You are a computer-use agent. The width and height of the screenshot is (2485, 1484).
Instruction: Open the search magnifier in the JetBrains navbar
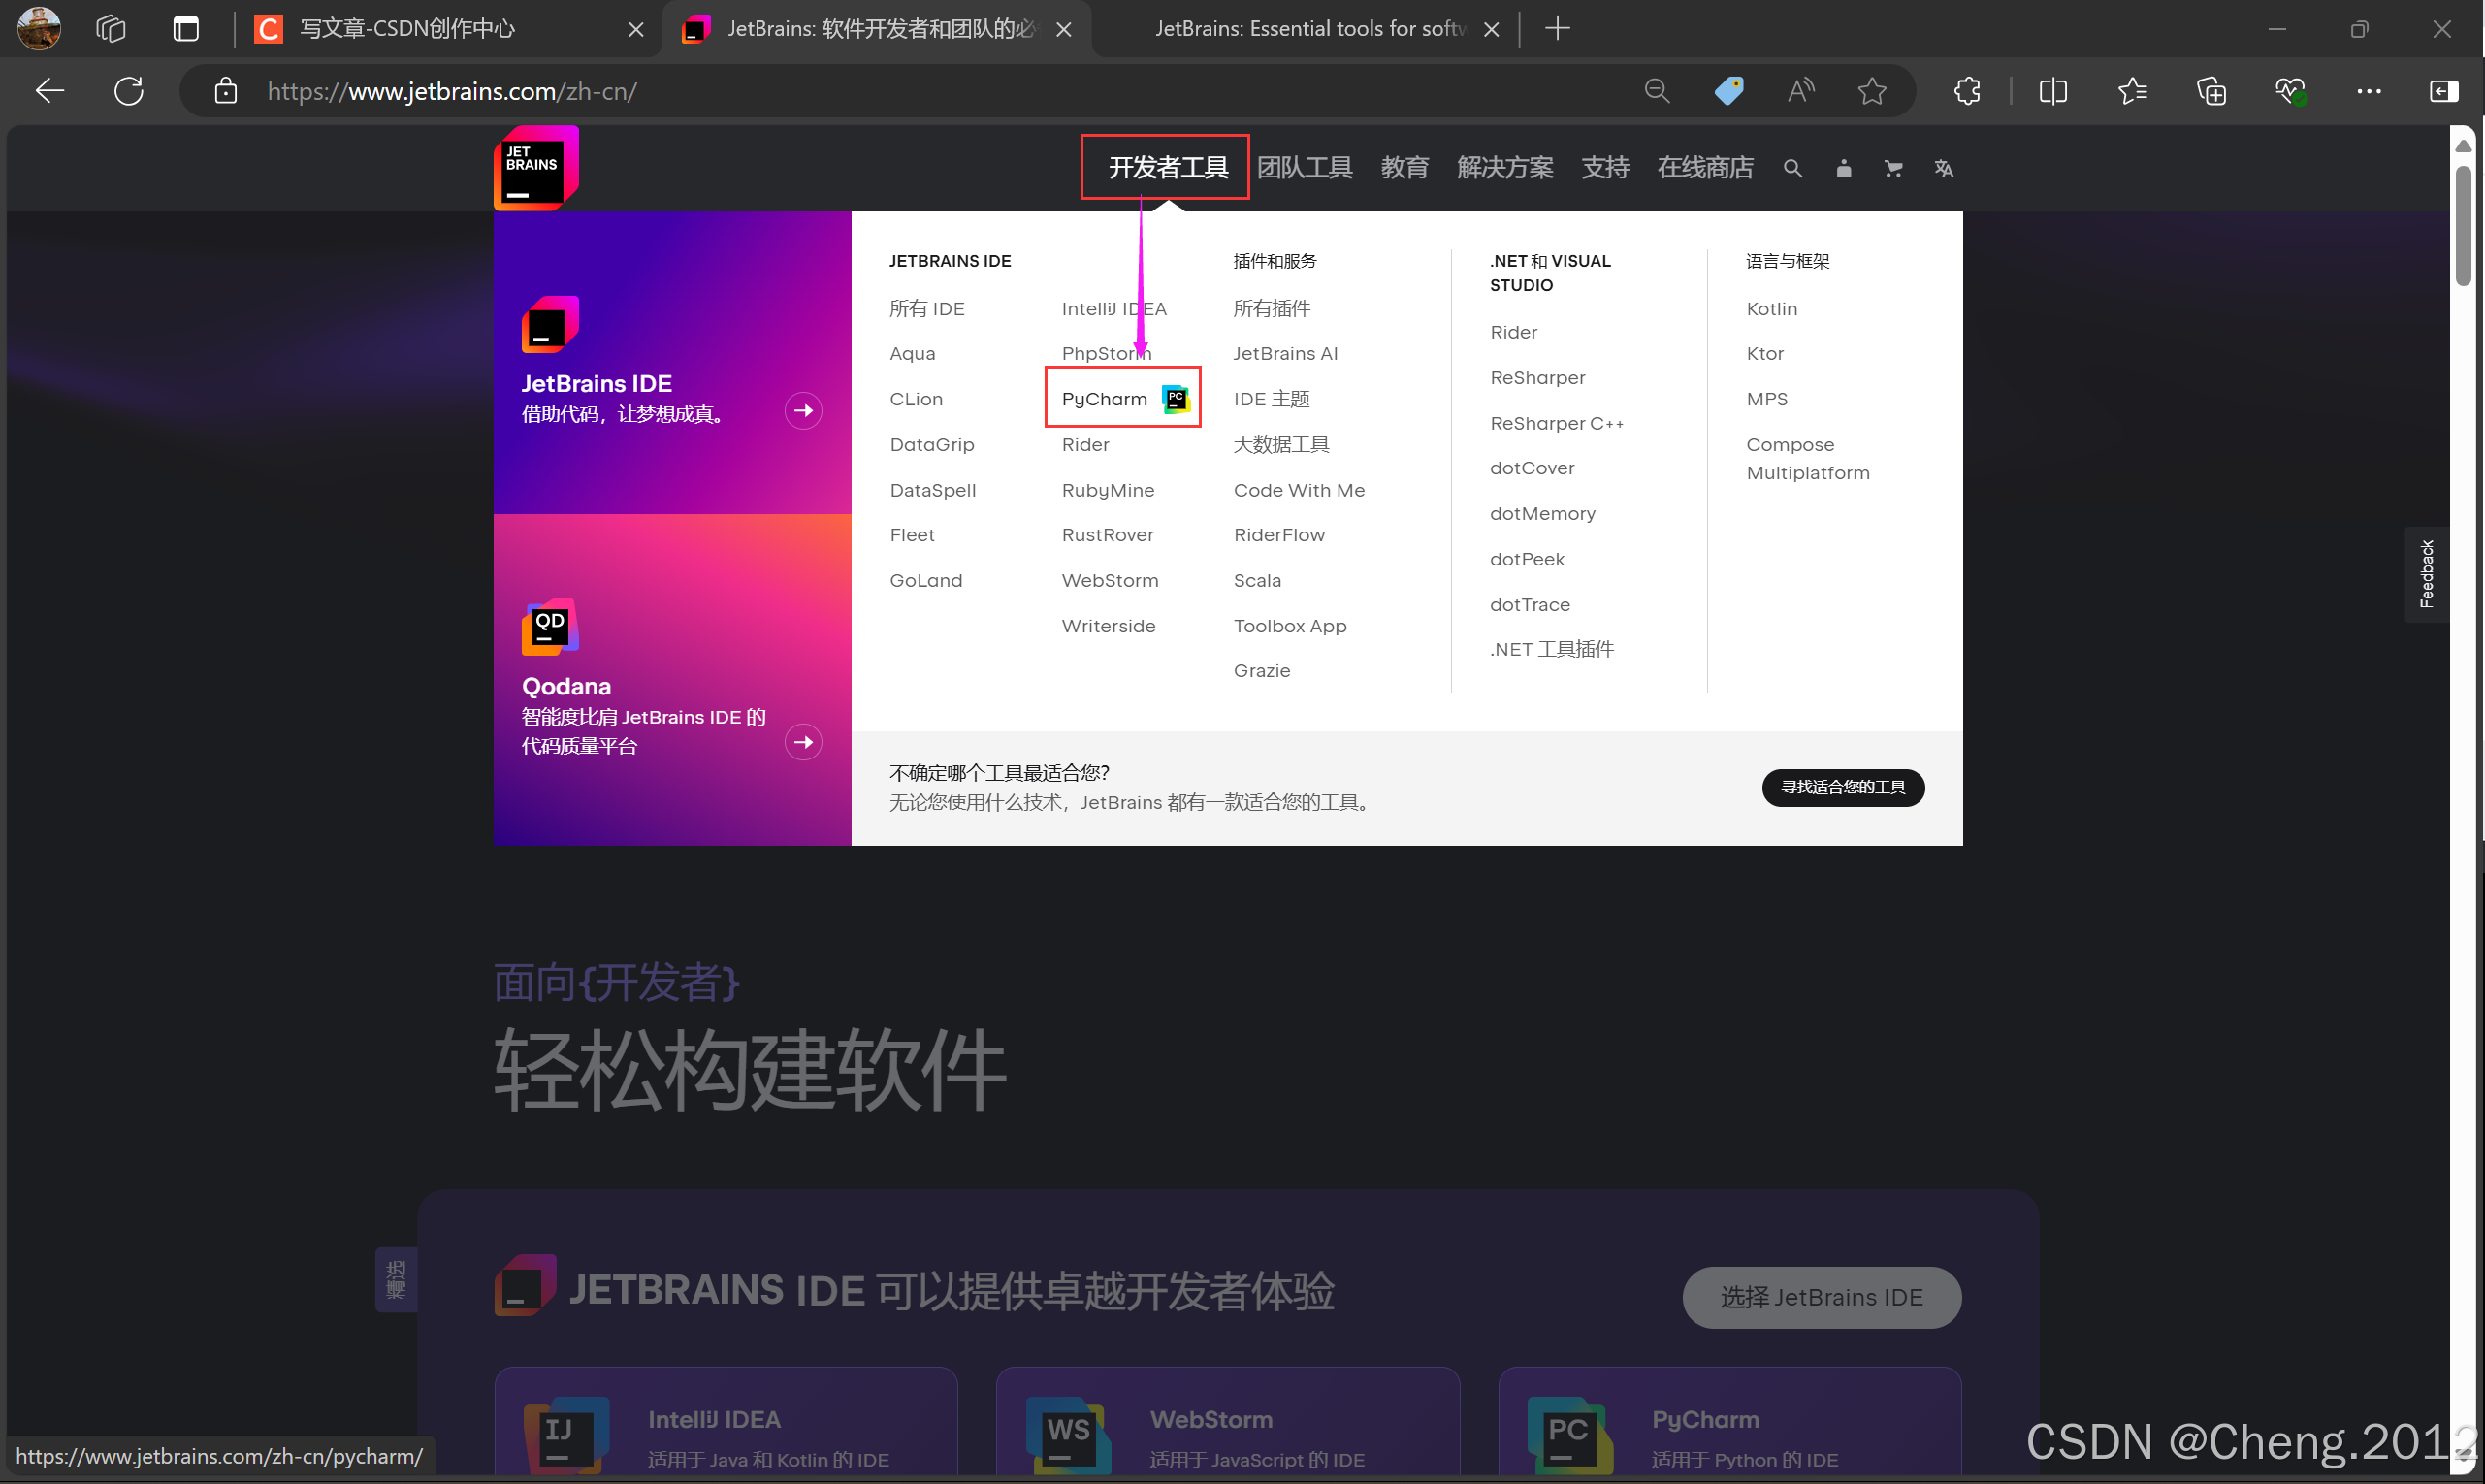point(1793,168)
